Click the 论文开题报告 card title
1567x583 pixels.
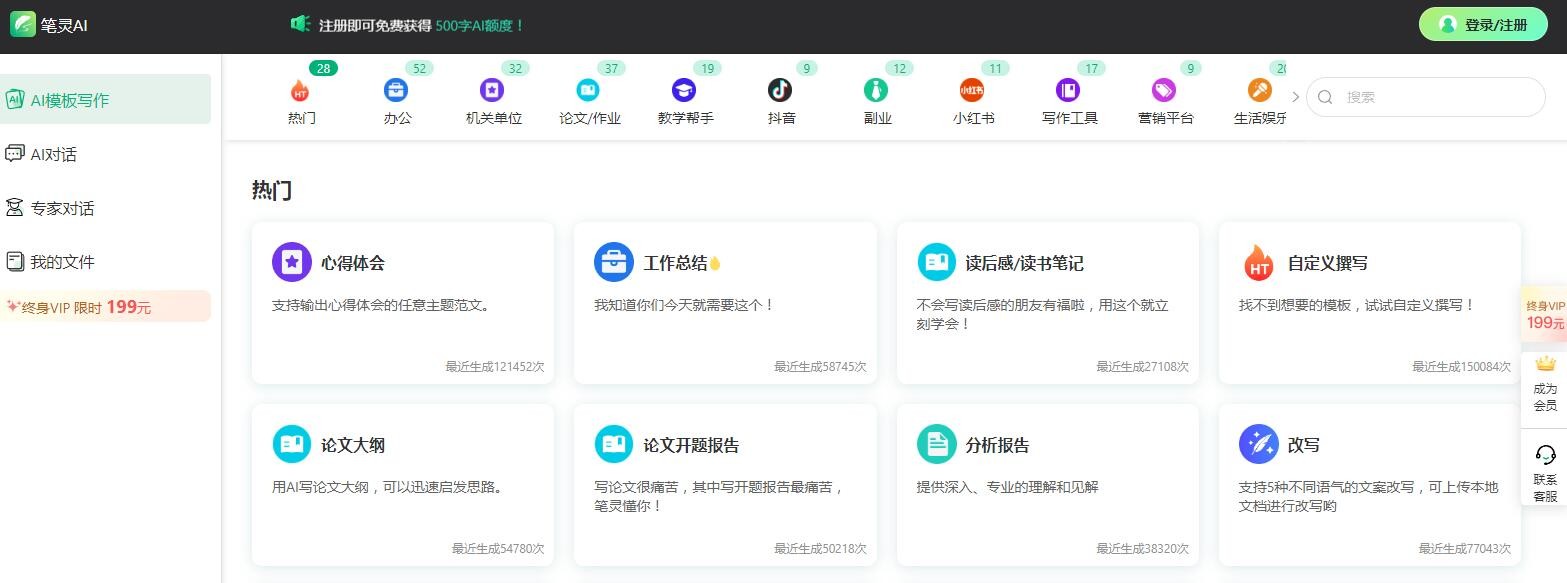click(691, 445)
